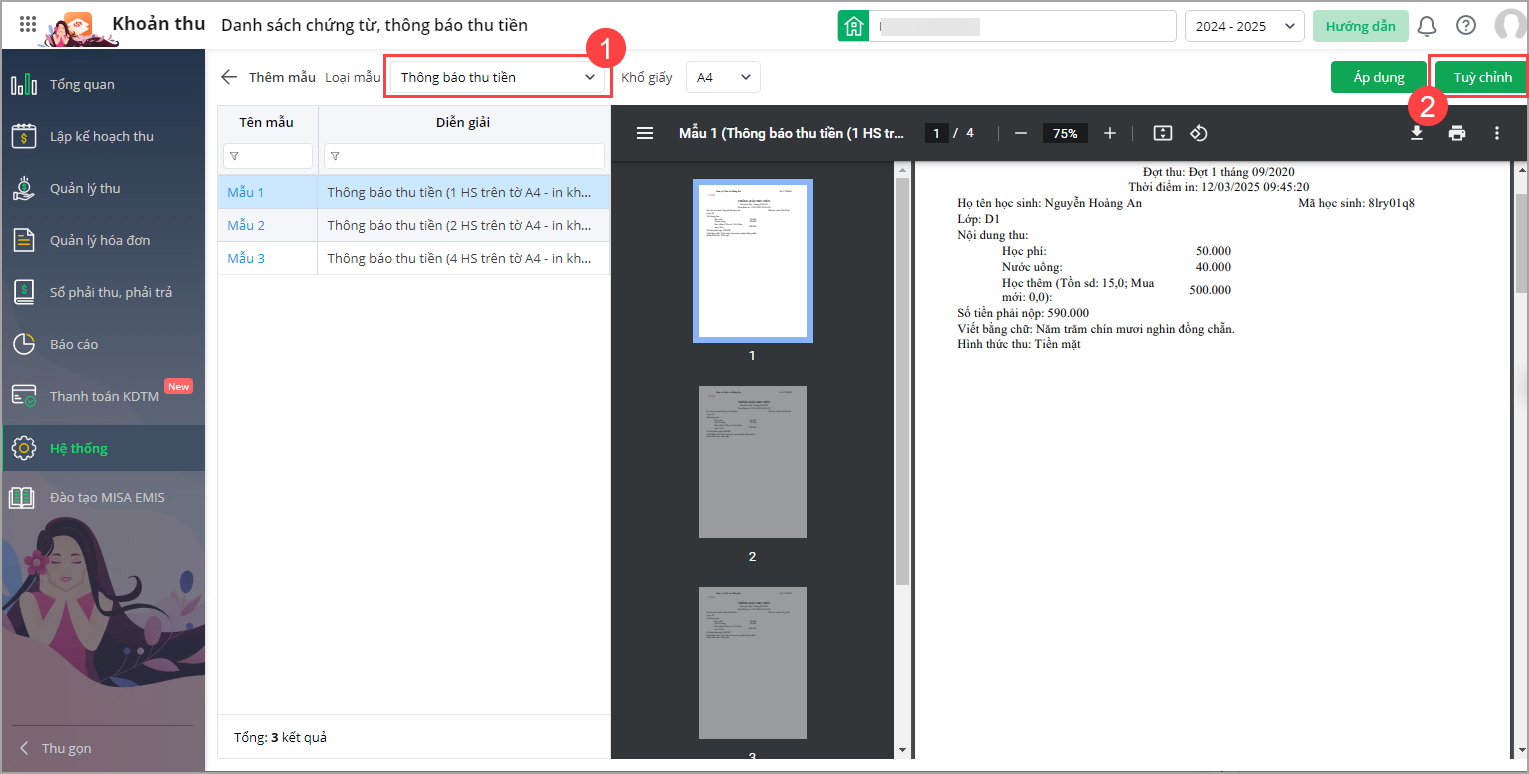Open Thanh toán KDTM in the sidebar

pos(102,396)
